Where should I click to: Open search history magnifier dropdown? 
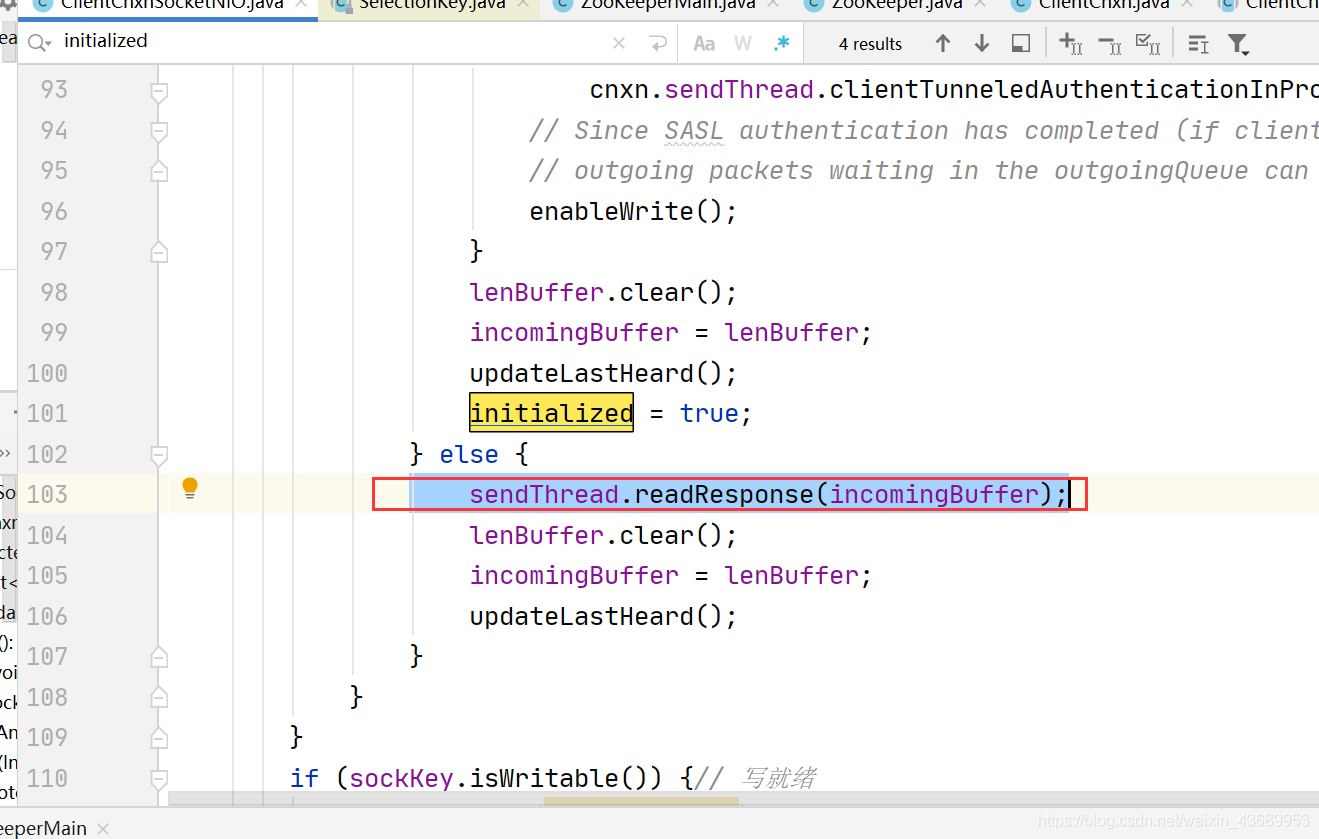(x=40, y=43)
